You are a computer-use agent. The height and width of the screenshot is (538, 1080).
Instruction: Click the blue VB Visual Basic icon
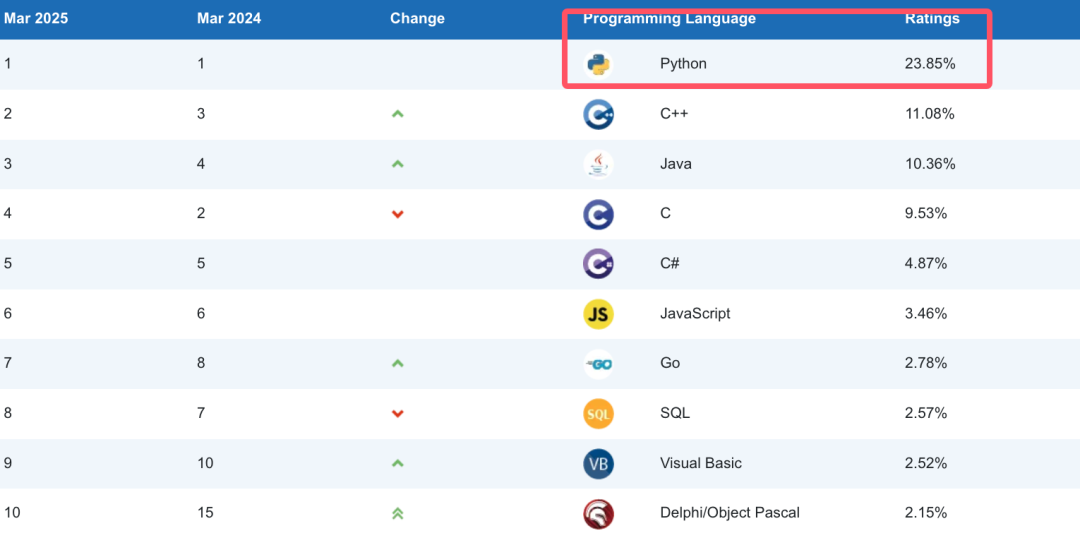tap(598, 463)
